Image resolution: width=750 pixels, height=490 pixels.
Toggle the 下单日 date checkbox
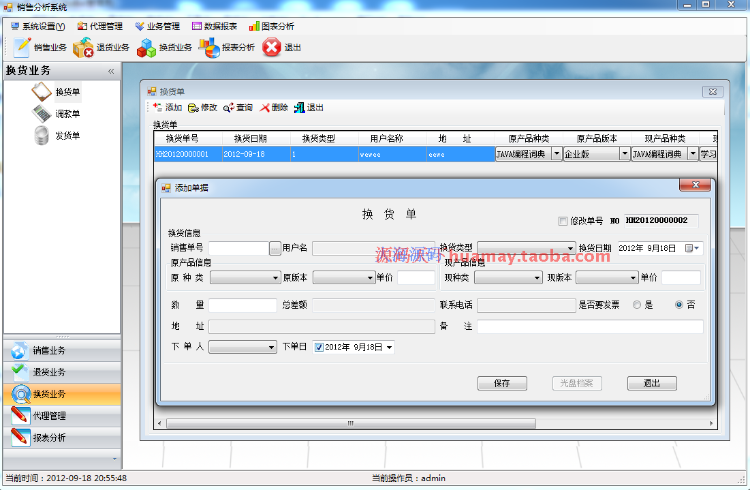click(x=319, y=347)
